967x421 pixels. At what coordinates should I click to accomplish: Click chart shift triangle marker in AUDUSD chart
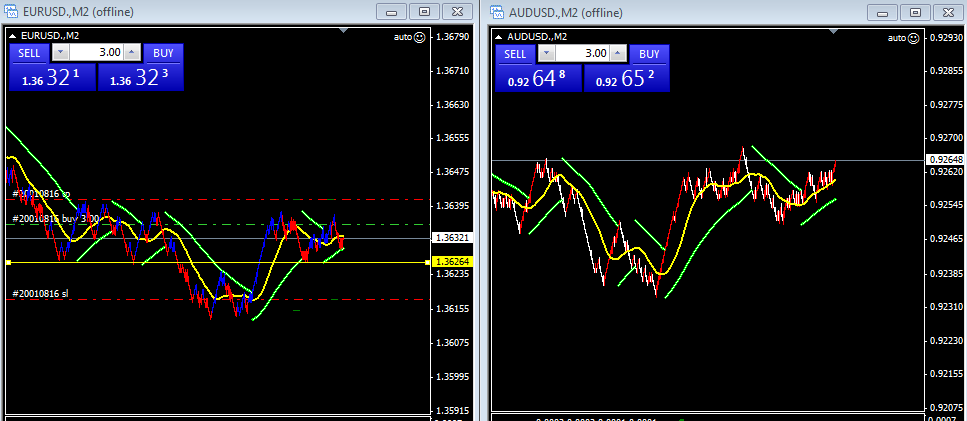click(834, 30)
